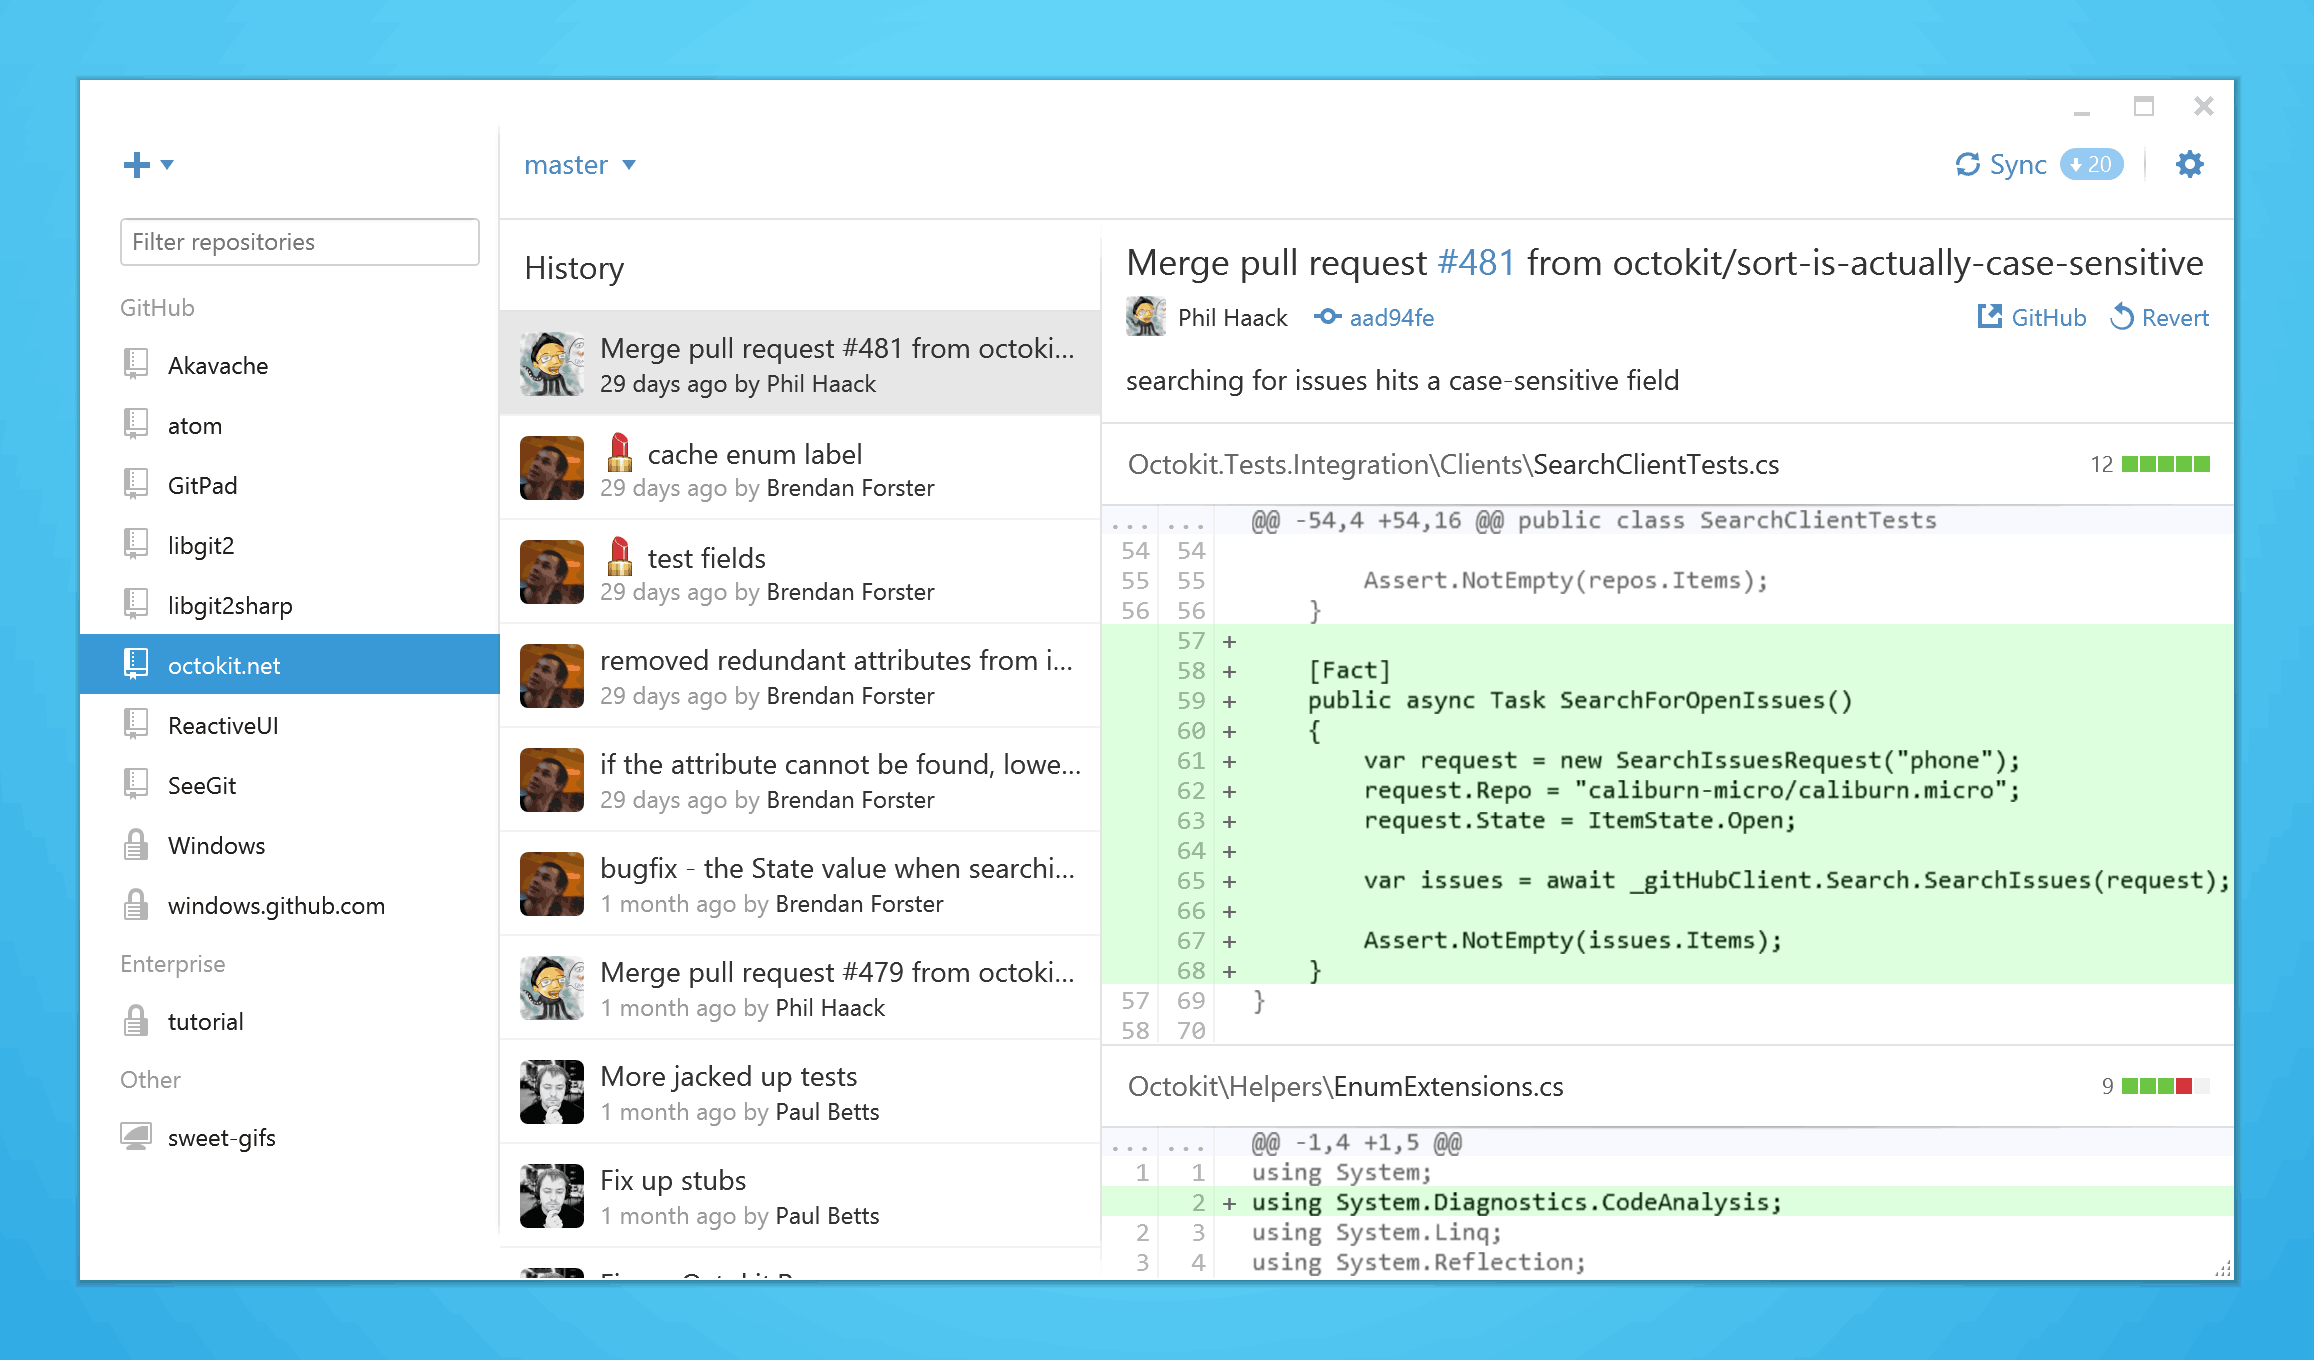Click lipstick emoji on cache enum label
Viewport: 2314px width, 1360px height.
620,452
